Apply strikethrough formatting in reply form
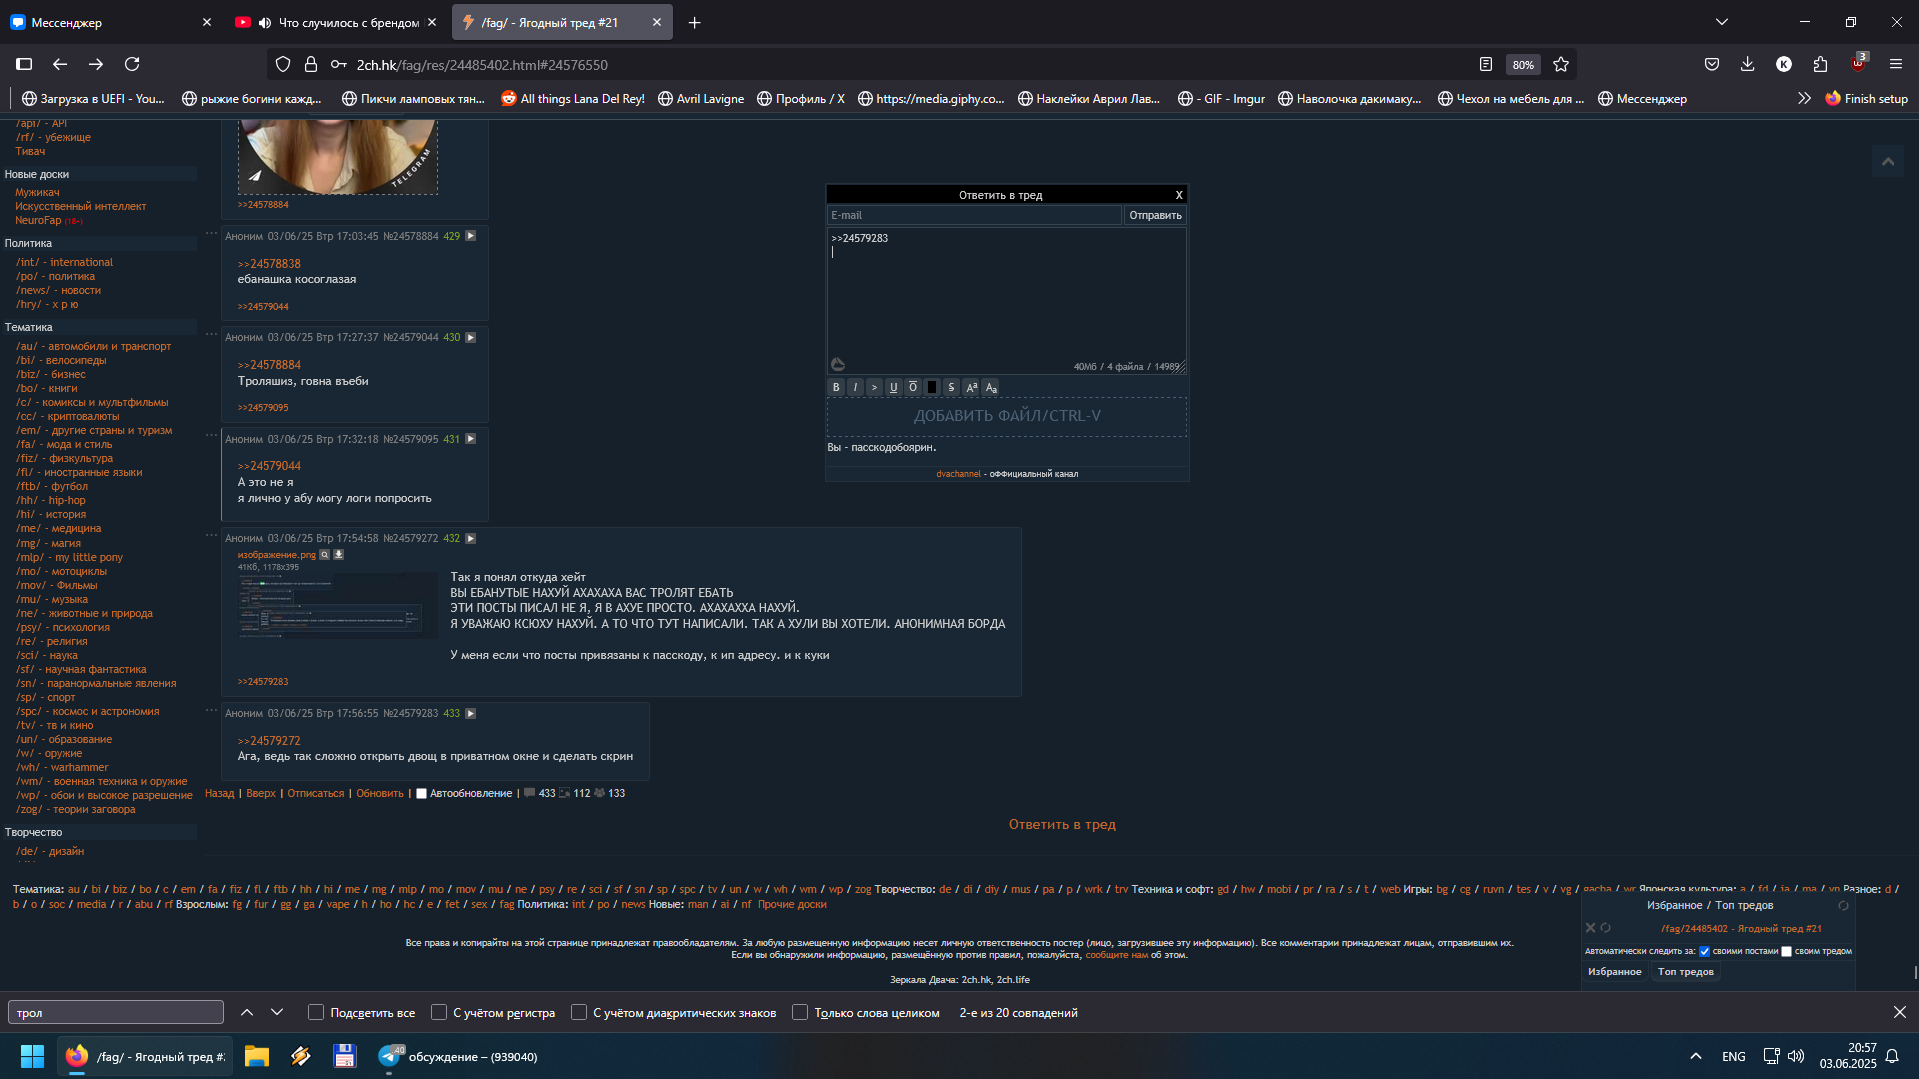The image size is (1919, 1079). 951,387
